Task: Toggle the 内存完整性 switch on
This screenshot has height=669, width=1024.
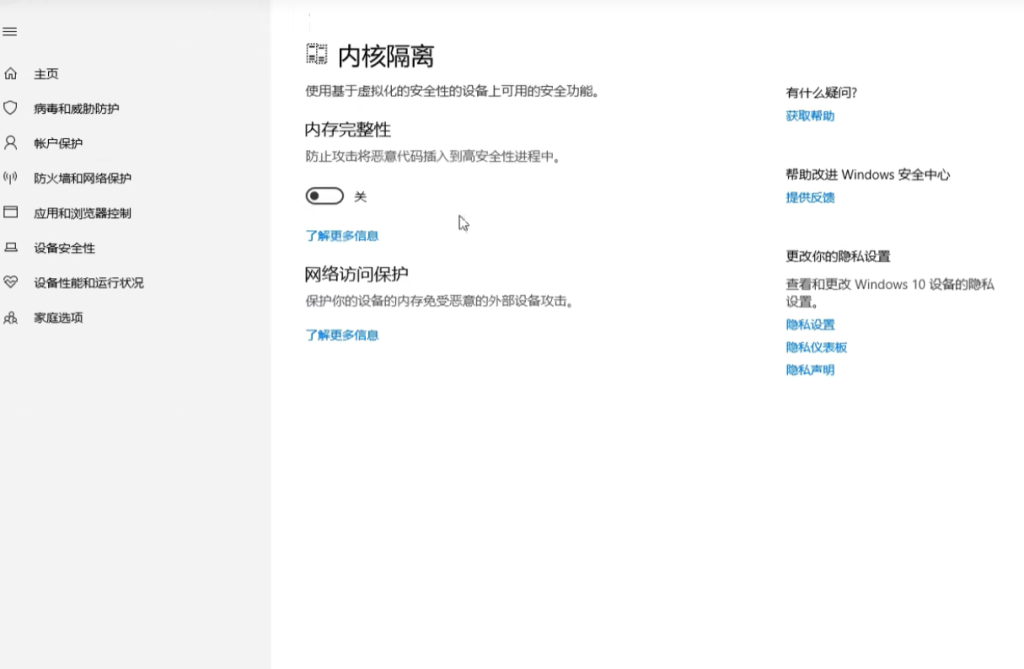Action: (324, 197)
